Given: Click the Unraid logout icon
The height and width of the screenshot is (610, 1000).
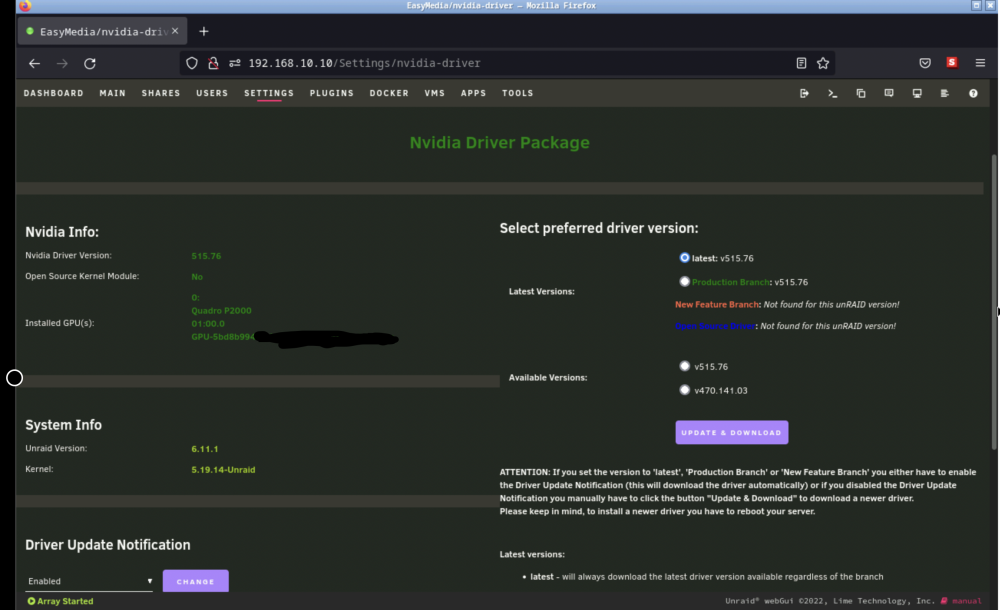Looking at the screenshot, I should [804, 93].
